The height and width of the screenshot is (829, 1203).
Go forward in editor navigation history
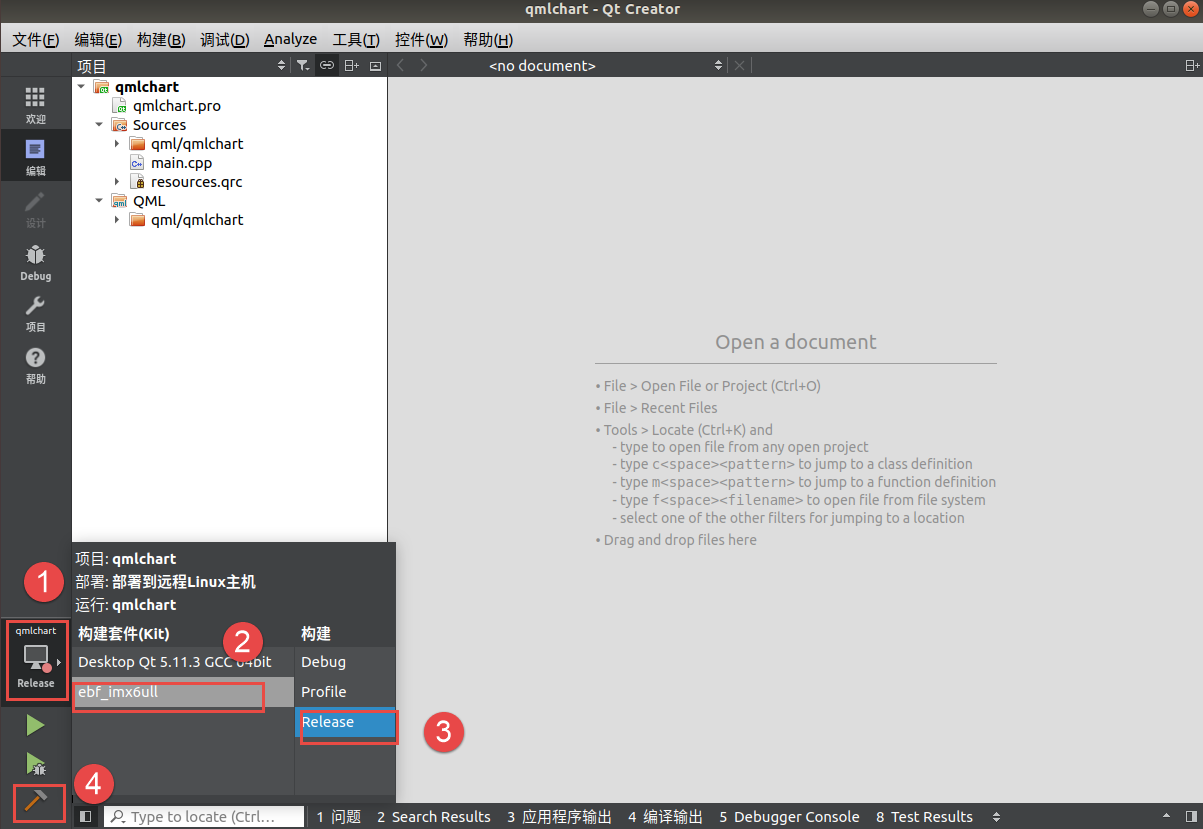point(424,65)
